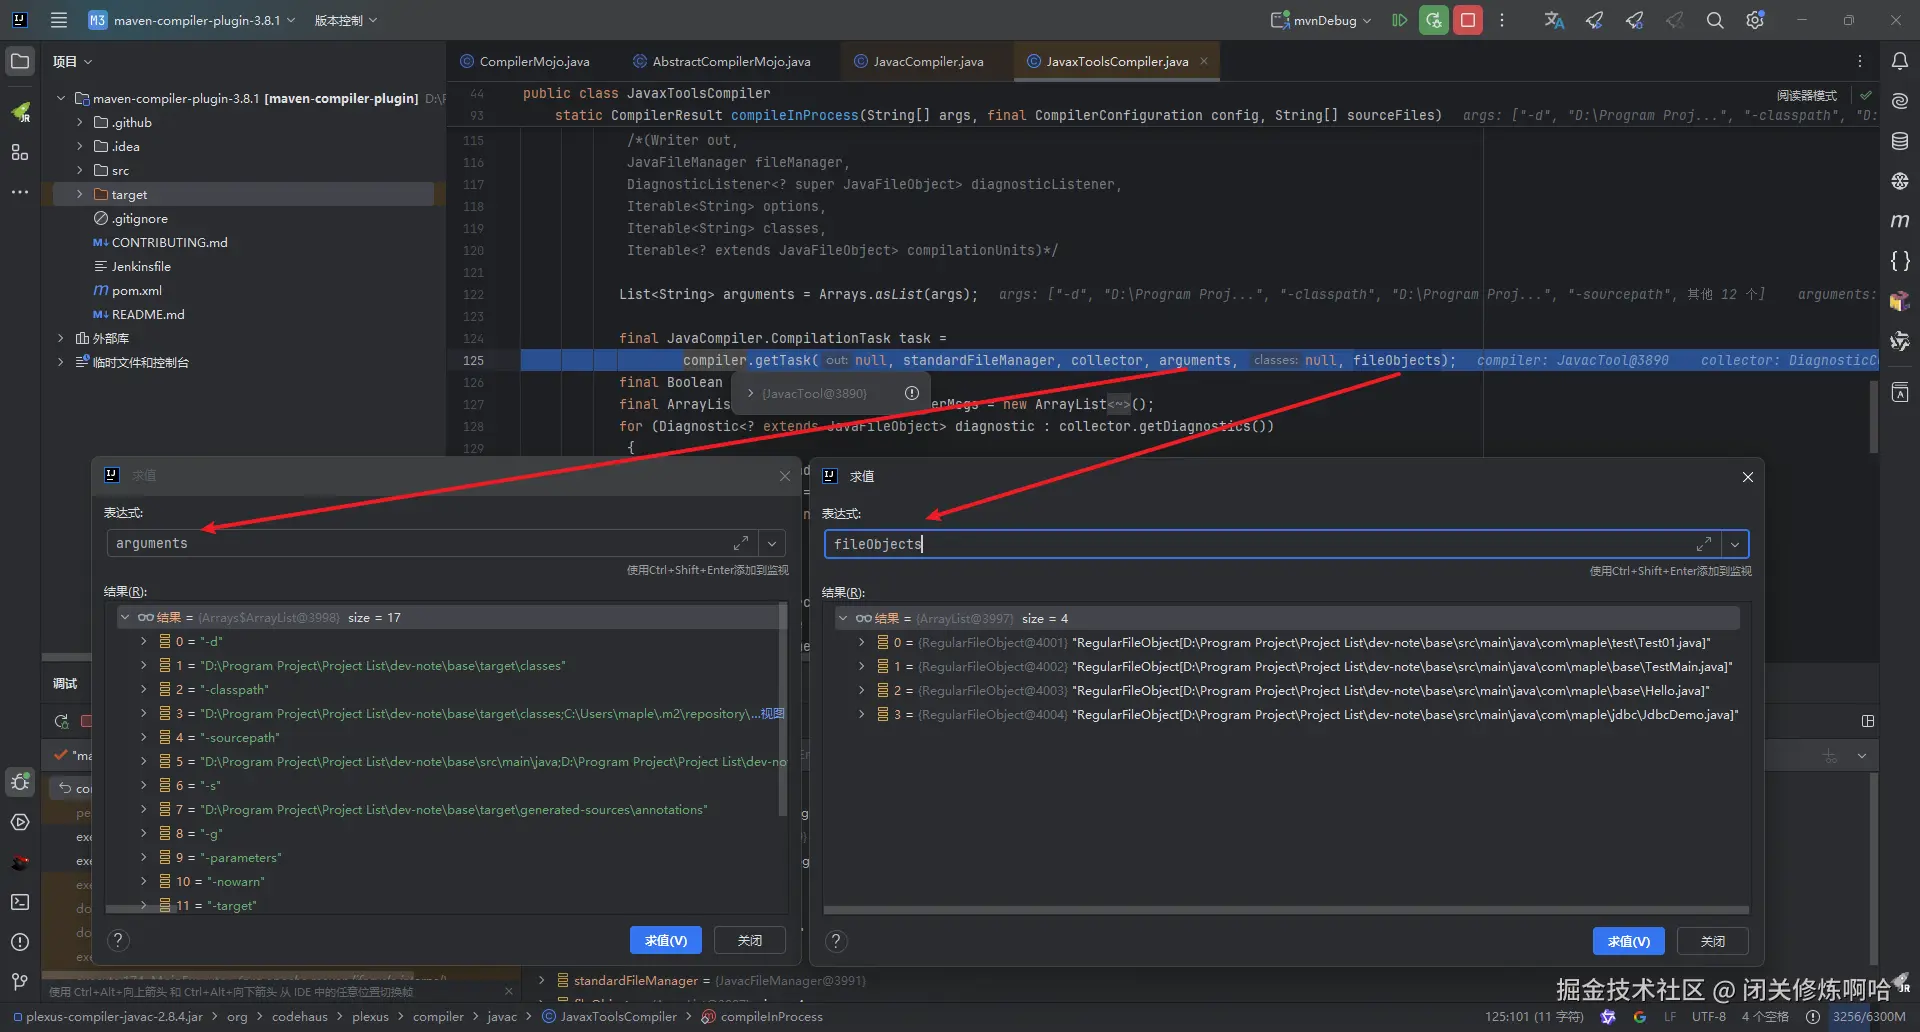Expand result item 3 JdbcDemo.java

tap(862, 714)
